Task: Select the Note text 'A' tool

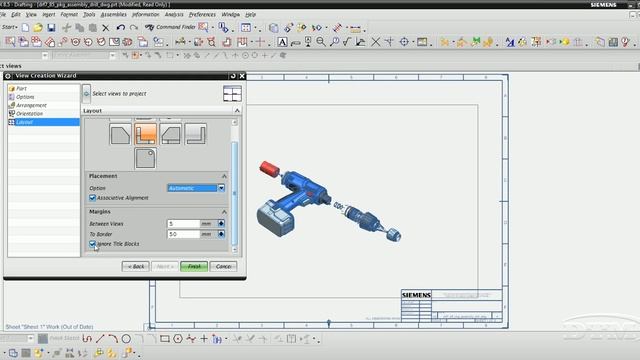Action: (x=282, y=42)
